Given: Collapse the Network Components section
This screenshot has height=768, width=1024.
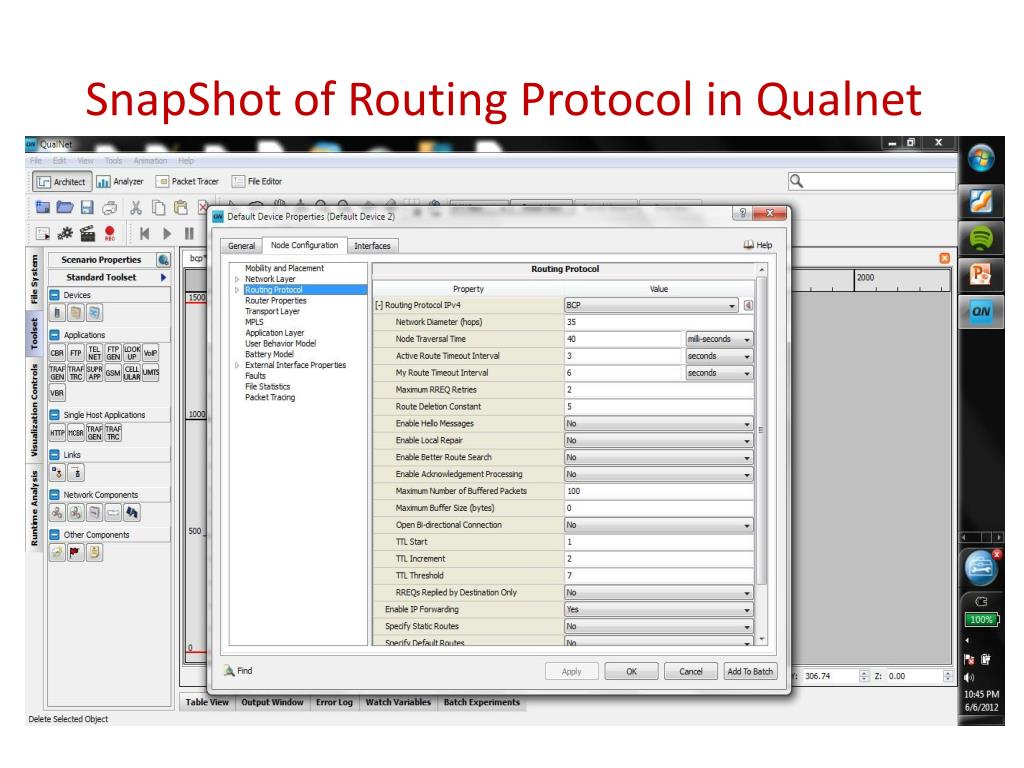Looking at the screenshot, I should pos(55,495).
